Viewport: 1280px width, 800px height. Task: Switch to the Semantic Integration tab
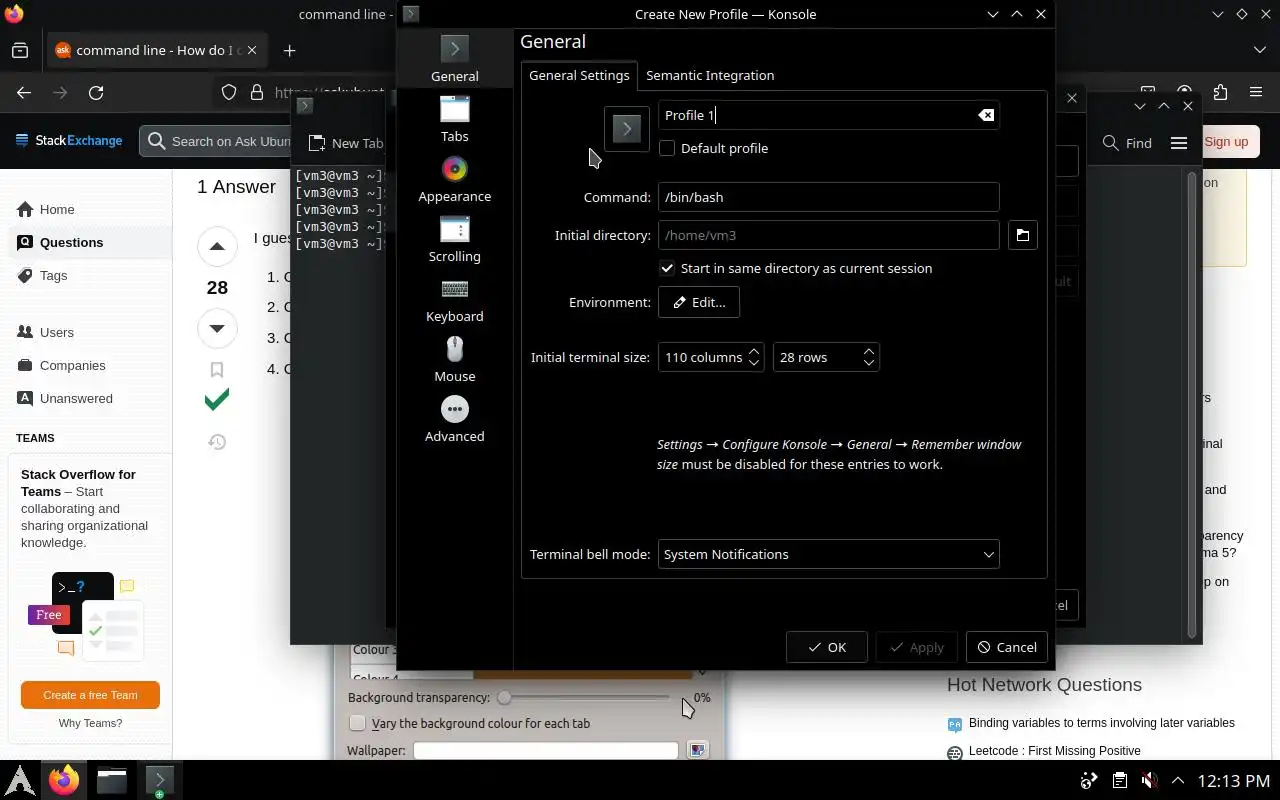click(x=710, y=75)
